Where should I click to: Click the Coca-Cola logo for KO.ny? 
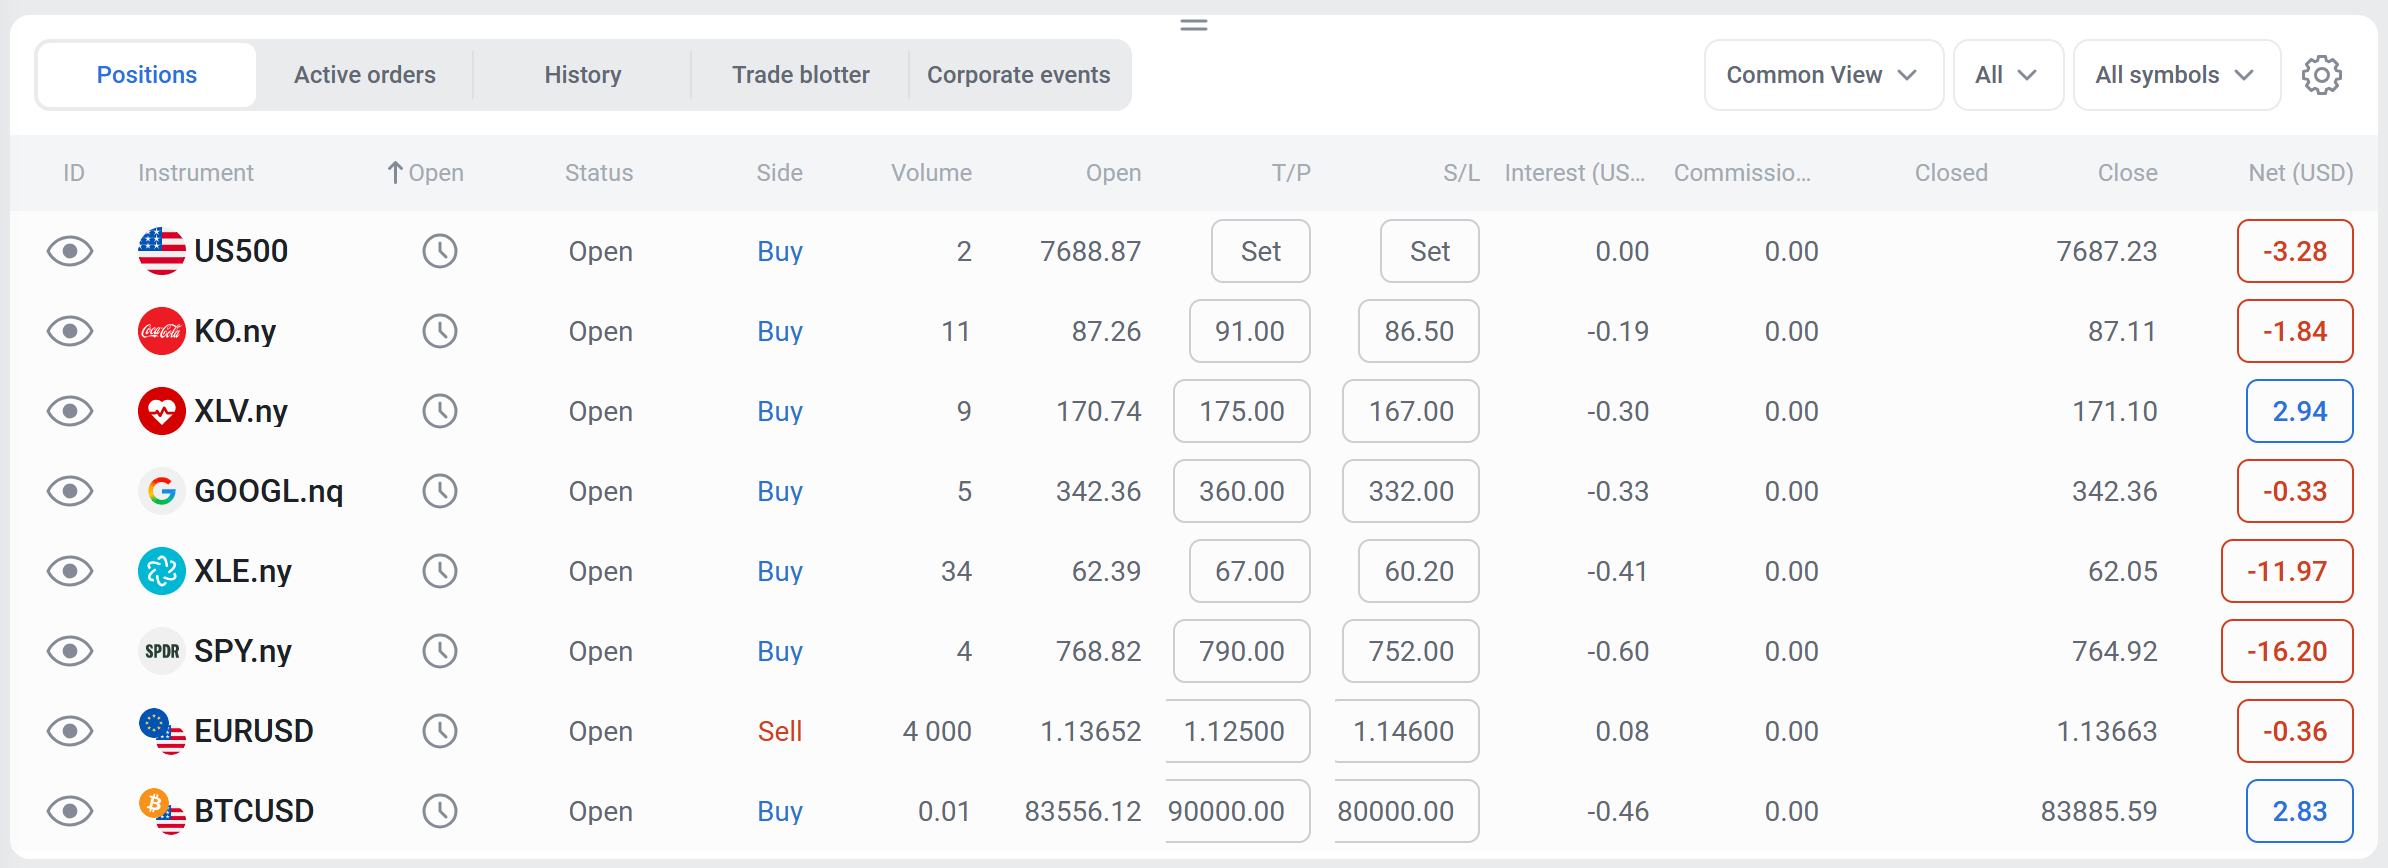161,331
